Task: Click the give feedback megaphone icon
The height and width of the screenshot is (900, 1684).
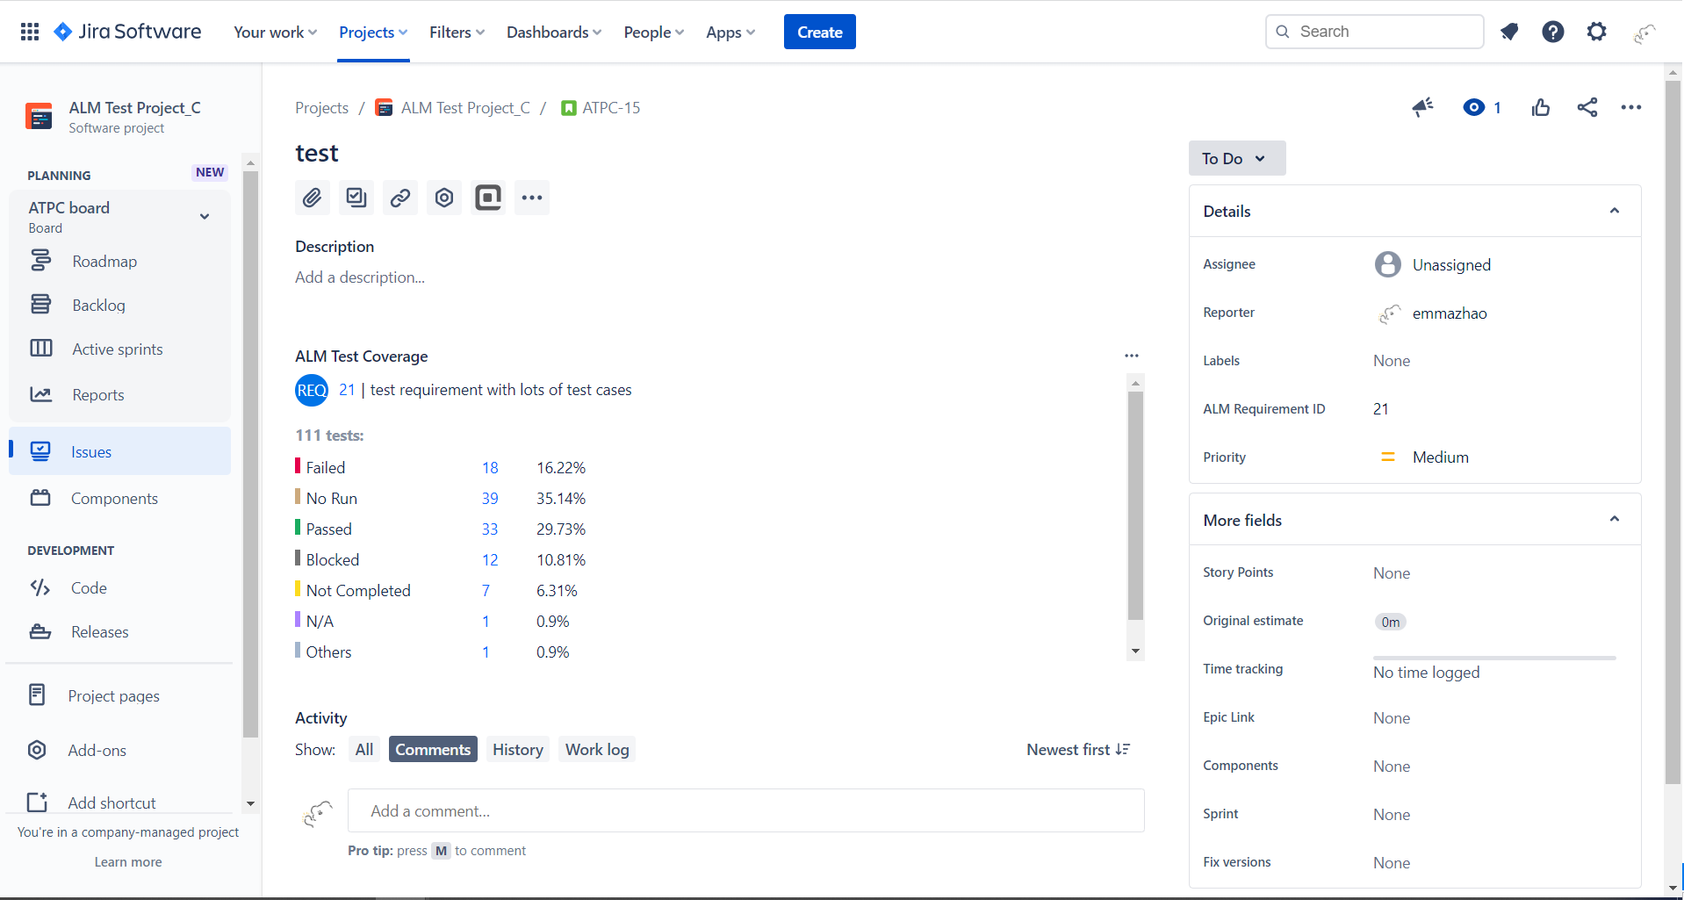Action: [1423, 107]
